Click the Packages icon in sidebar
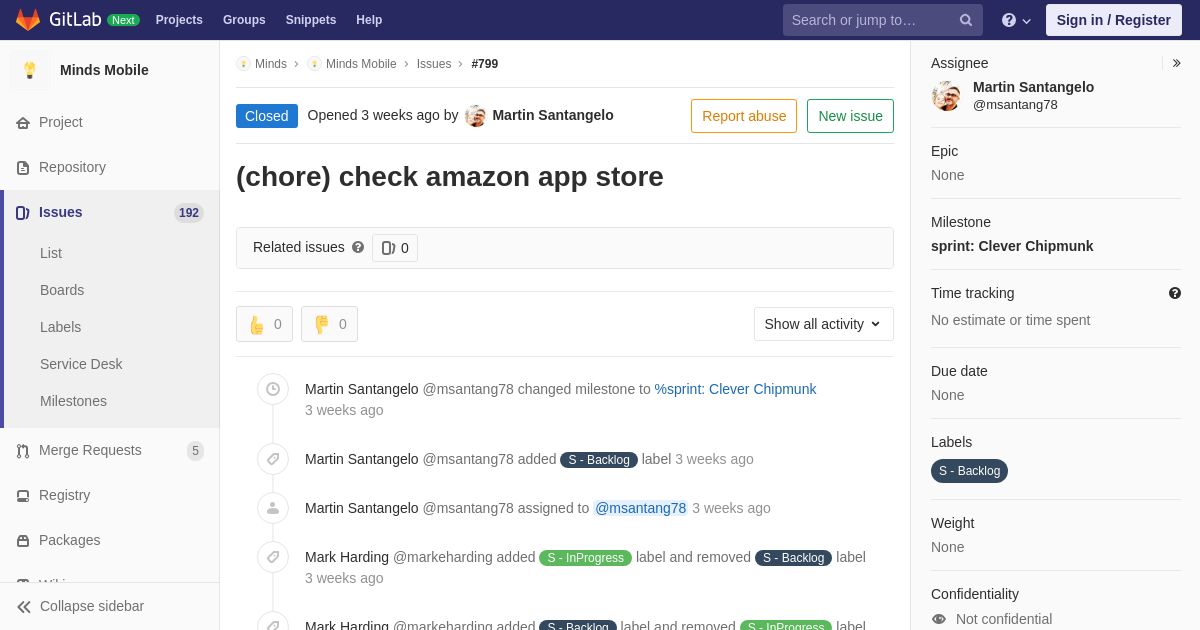The image size is (1200, 630). [23, 541]
